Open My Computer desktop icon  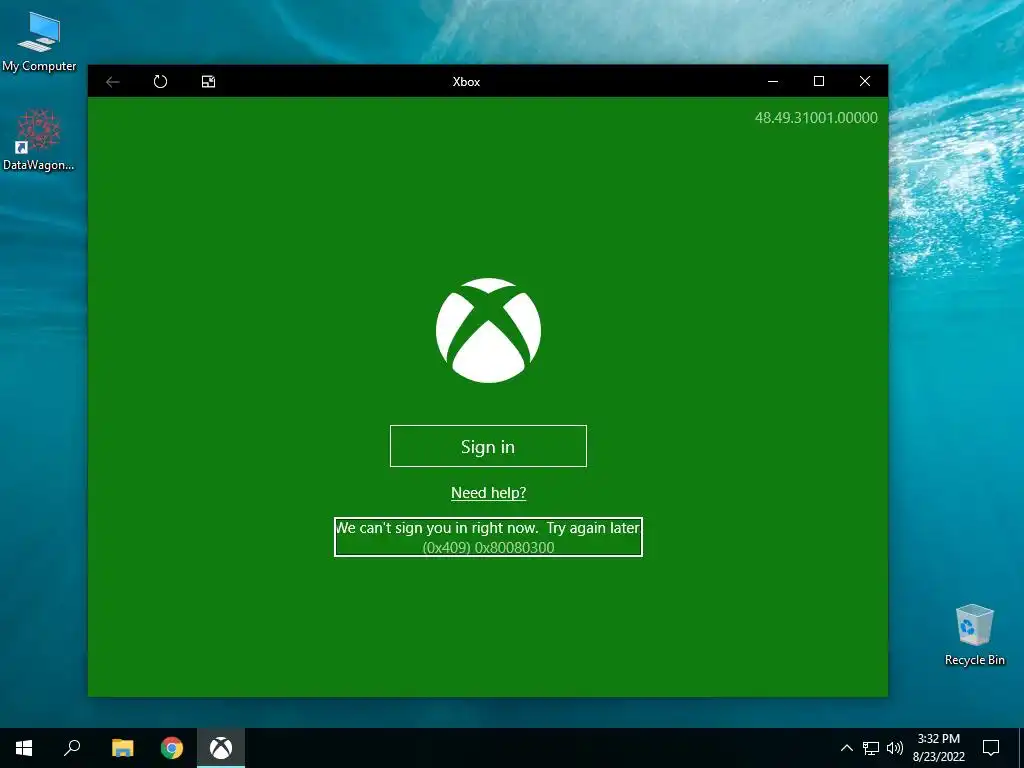39,42
